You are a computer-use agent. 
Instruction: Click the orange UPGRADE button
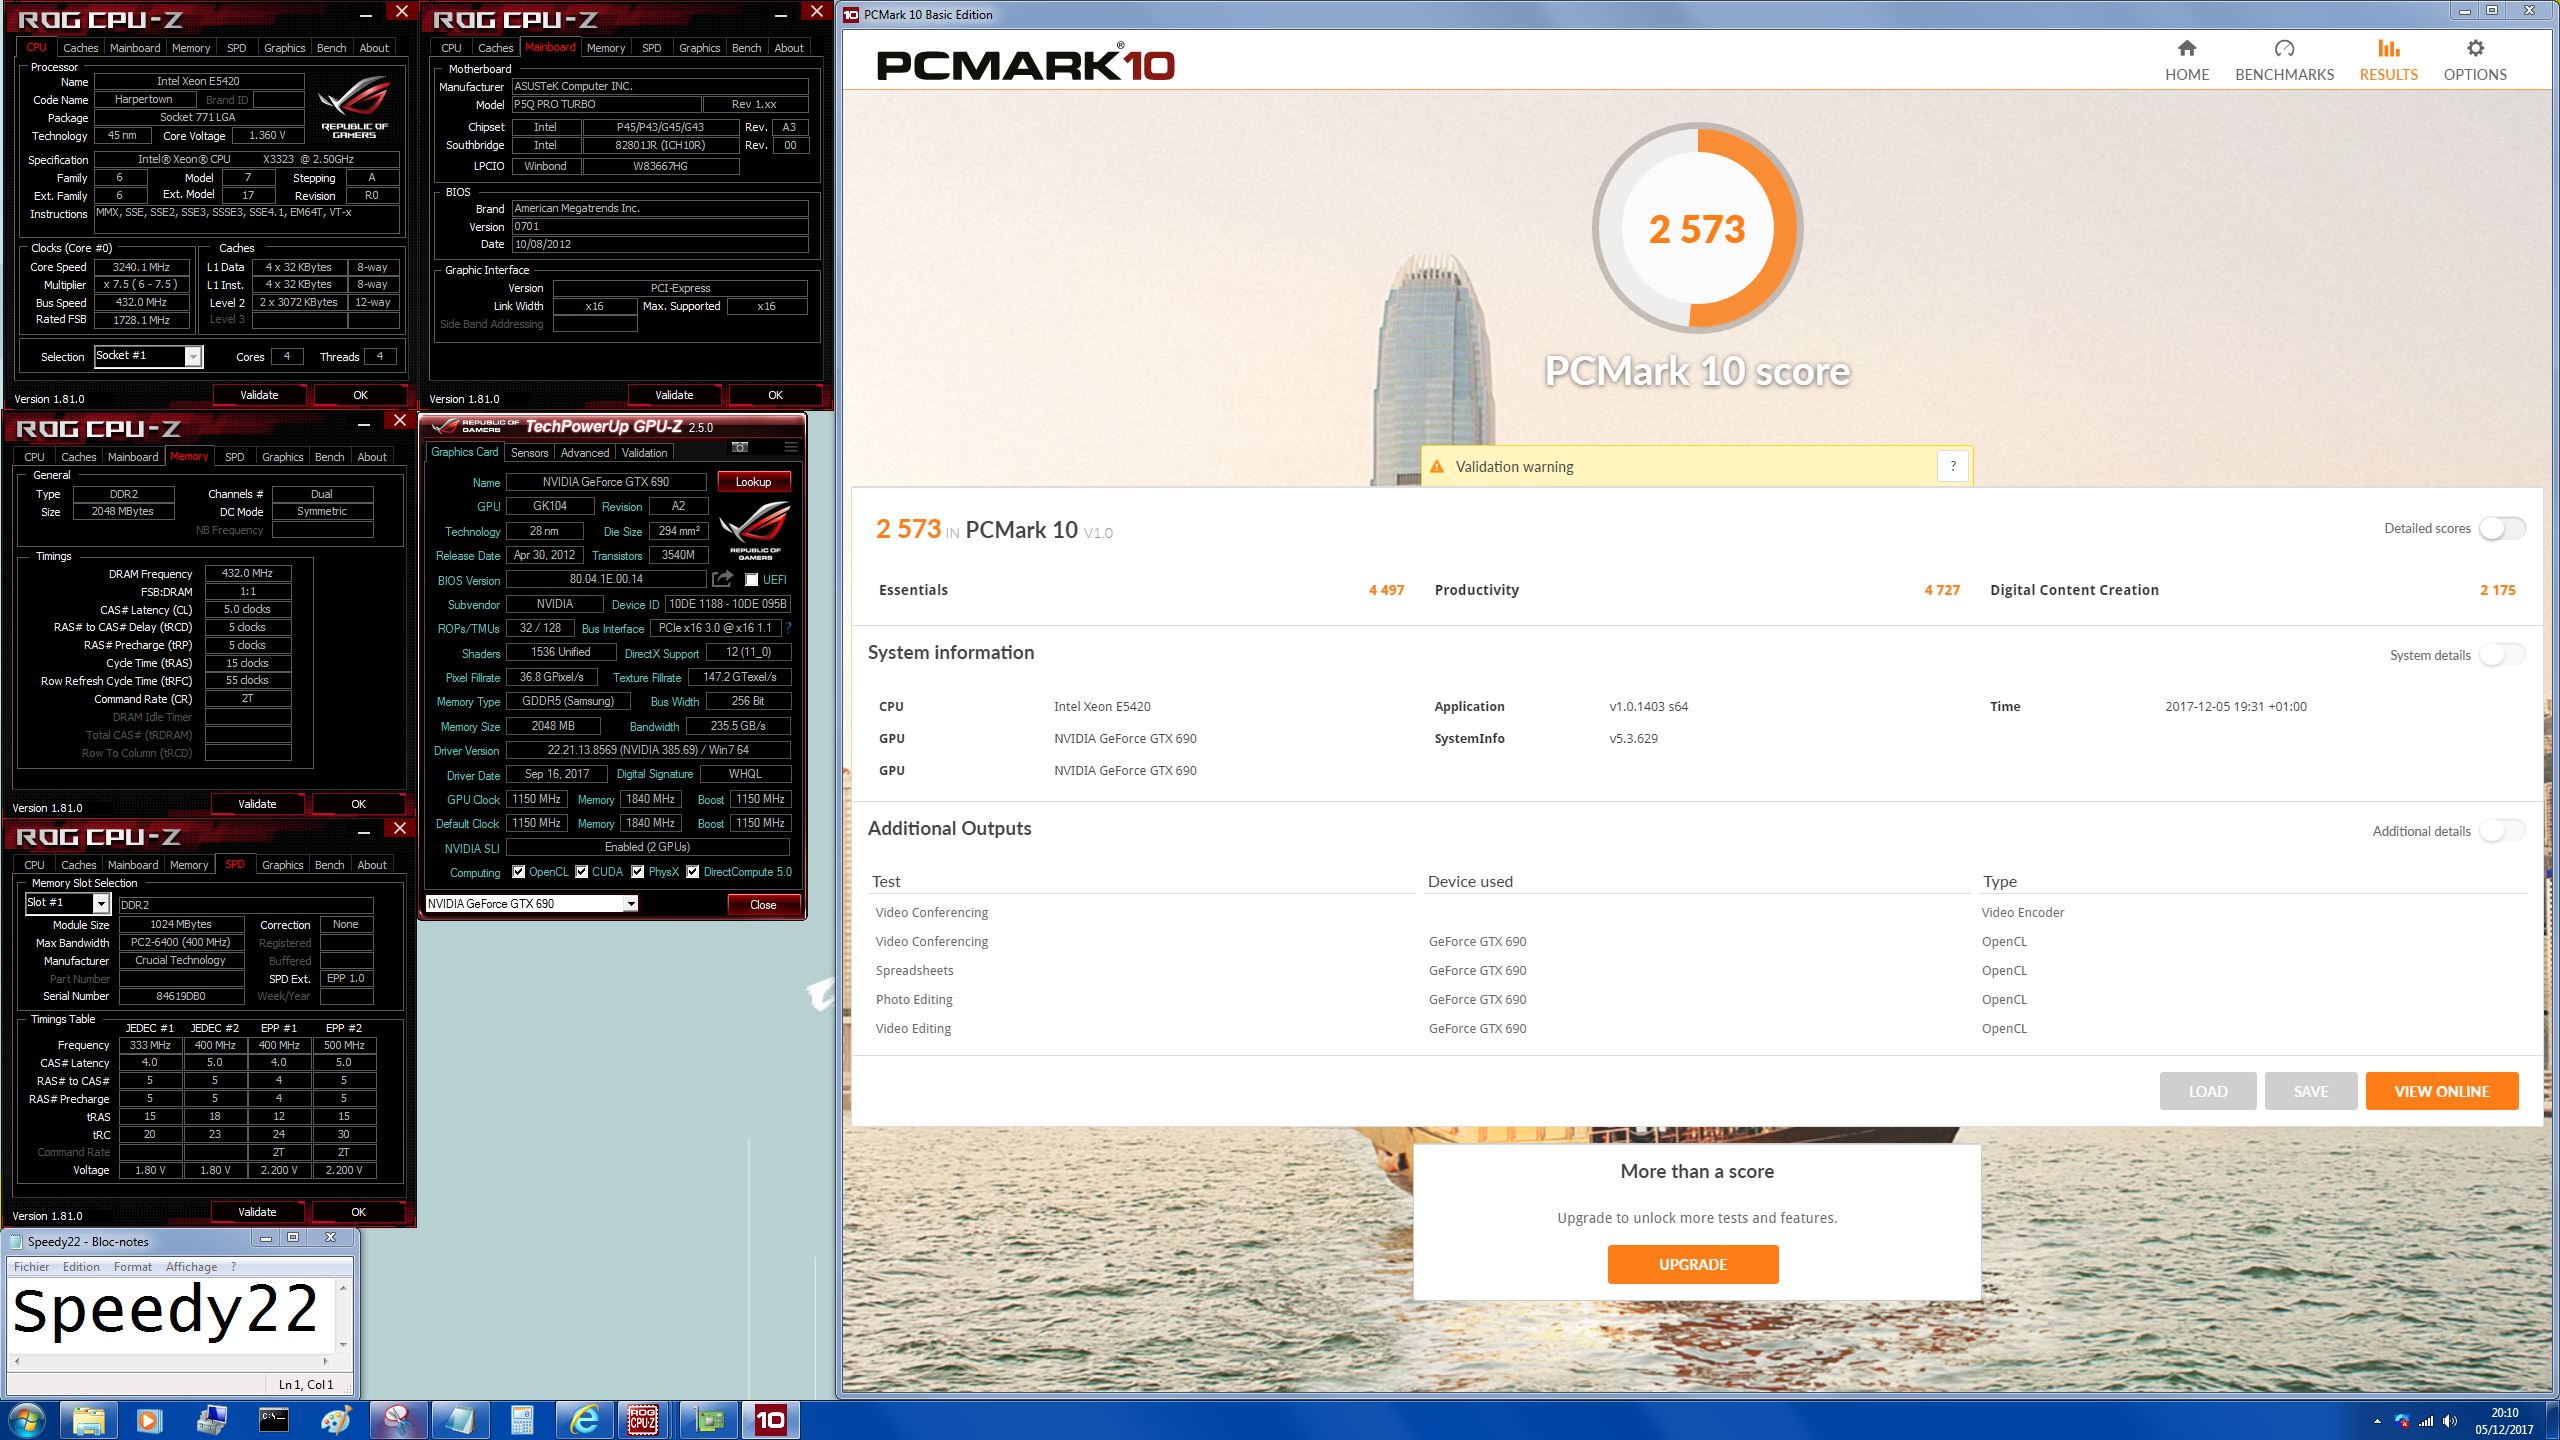(1693, 1264)
